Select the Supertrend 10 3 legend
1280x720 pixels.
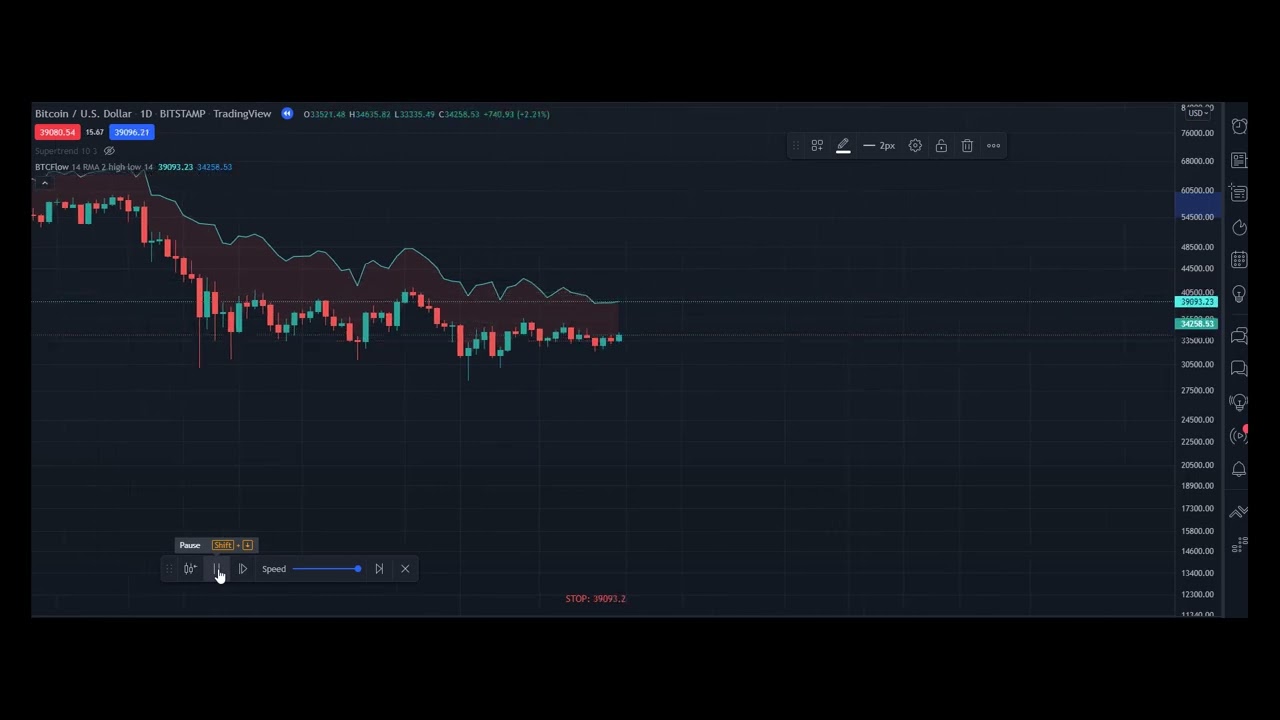pos(66,151)
